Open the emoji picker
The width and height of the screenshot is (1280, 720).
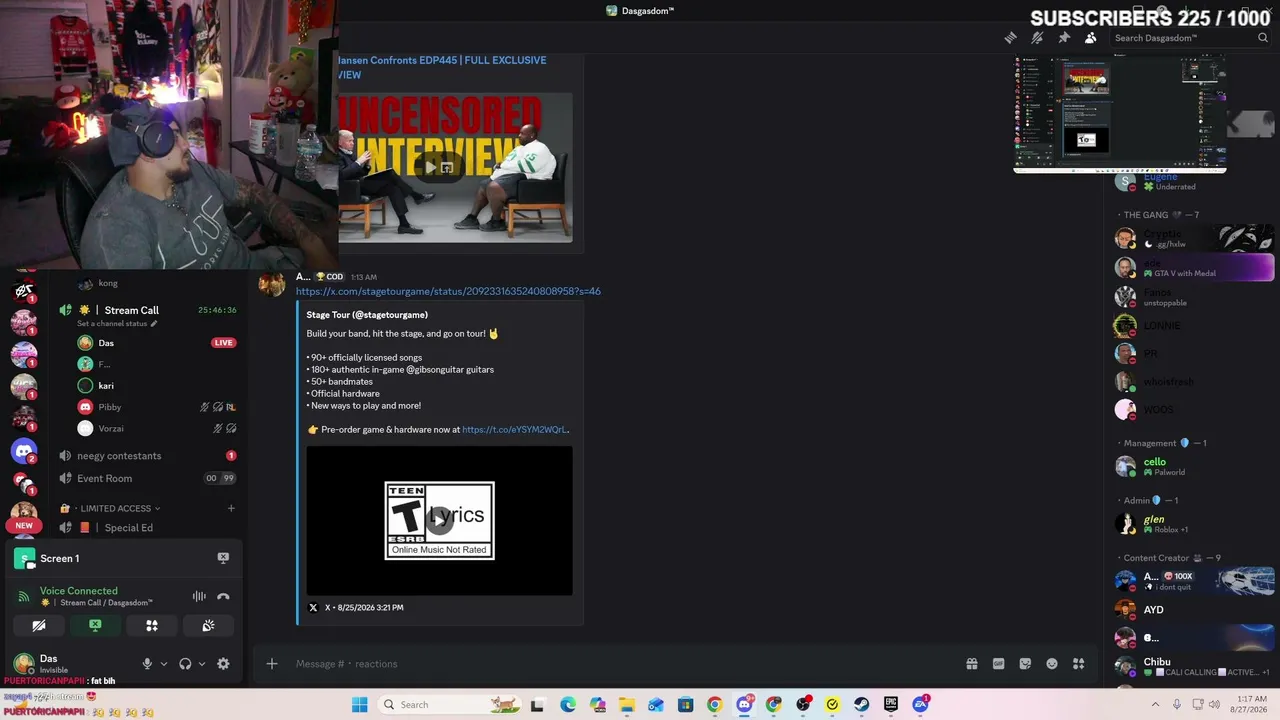(x=1052, y=664)
